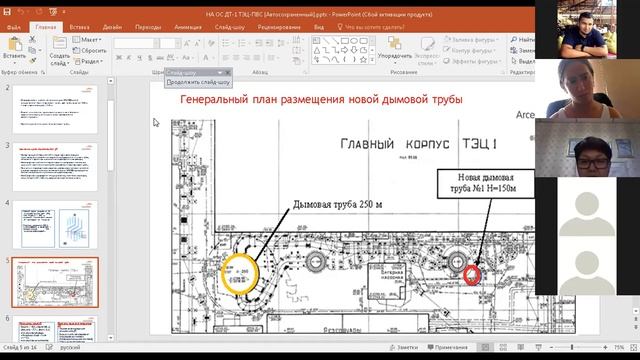Click the 'Что вы хотите сделать' search box
The height and width of the screenshot is (360, 640).
pyautogui.click(x=371, y=27)
